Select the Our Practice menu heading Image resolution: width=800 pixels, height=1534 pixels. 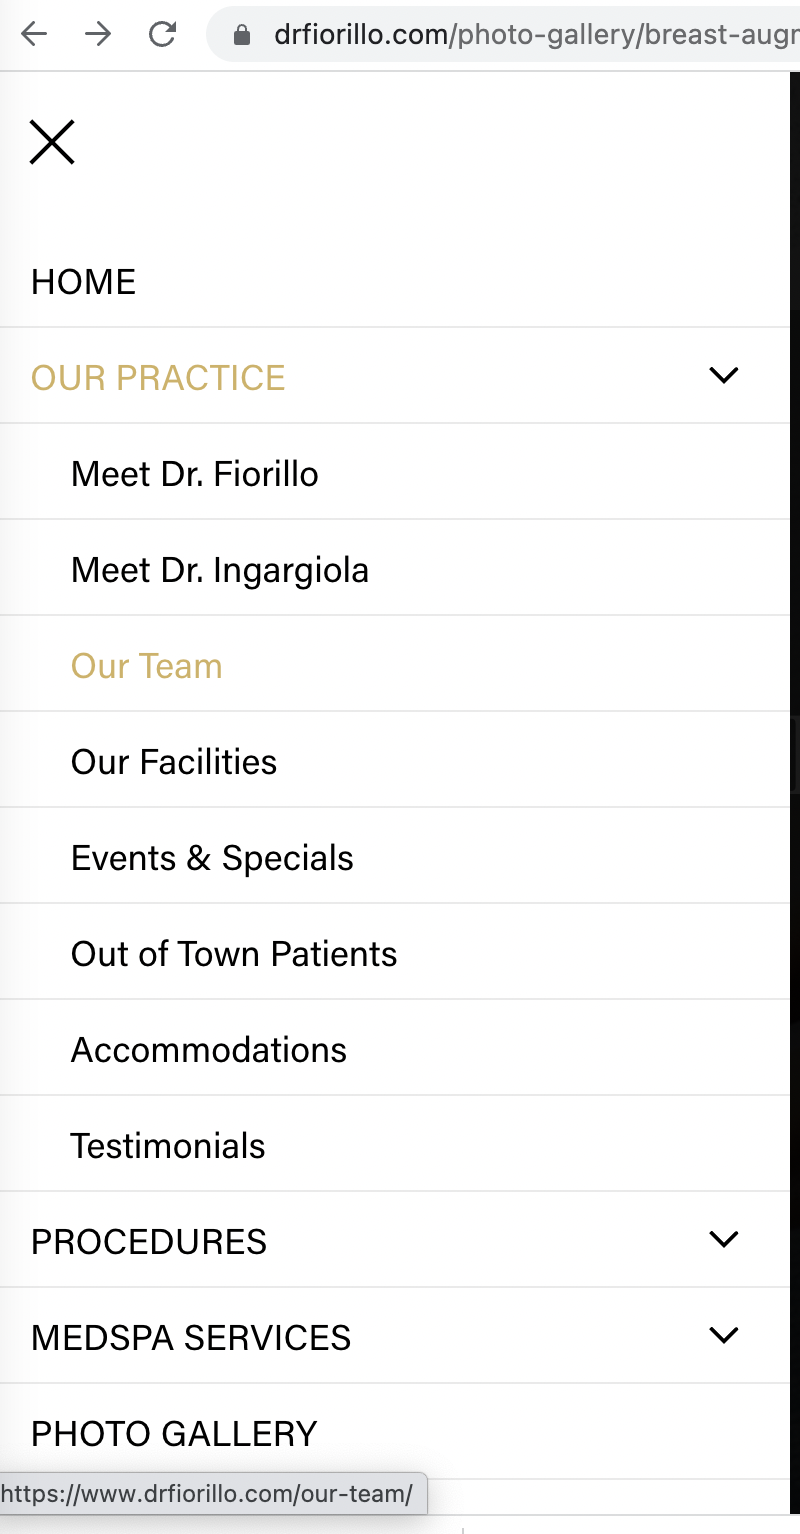pyautogui.click(x=158, y=378)
